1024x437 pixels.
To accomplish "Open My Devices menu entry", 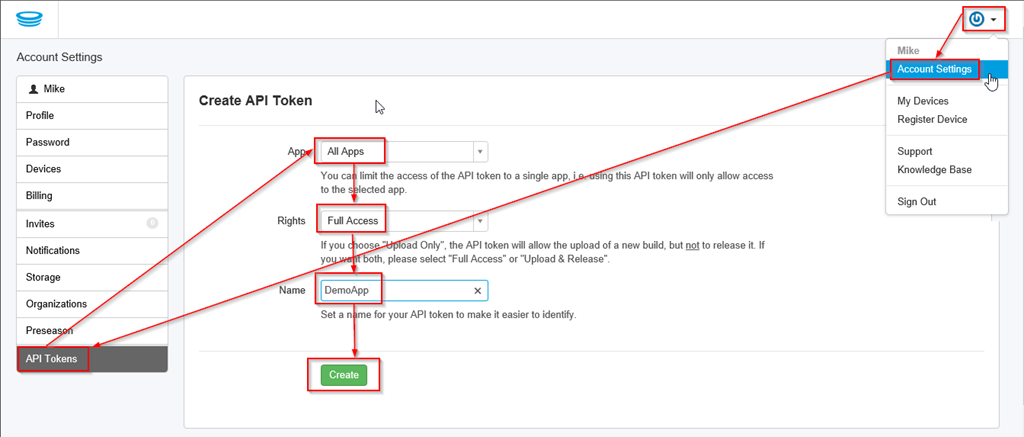I will (922, 101).
